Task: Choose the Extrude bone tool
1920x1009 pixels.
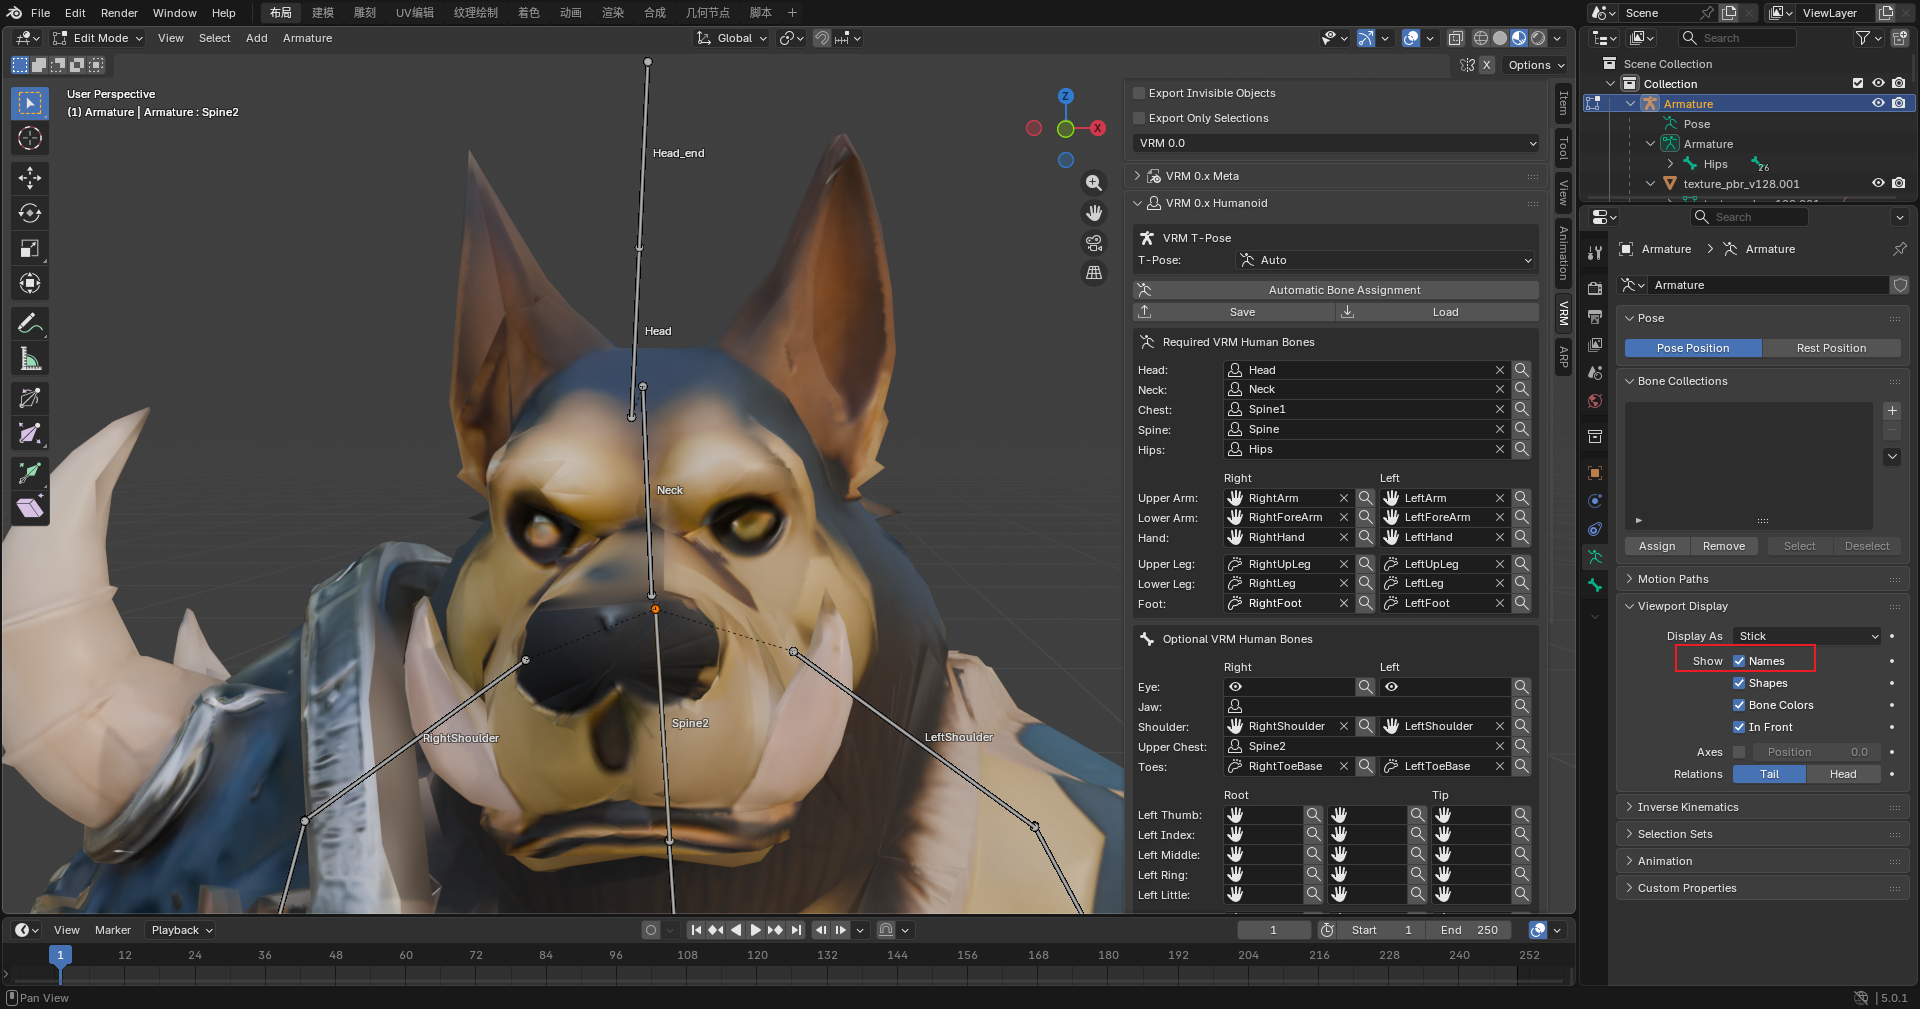Action: (30, 472)
